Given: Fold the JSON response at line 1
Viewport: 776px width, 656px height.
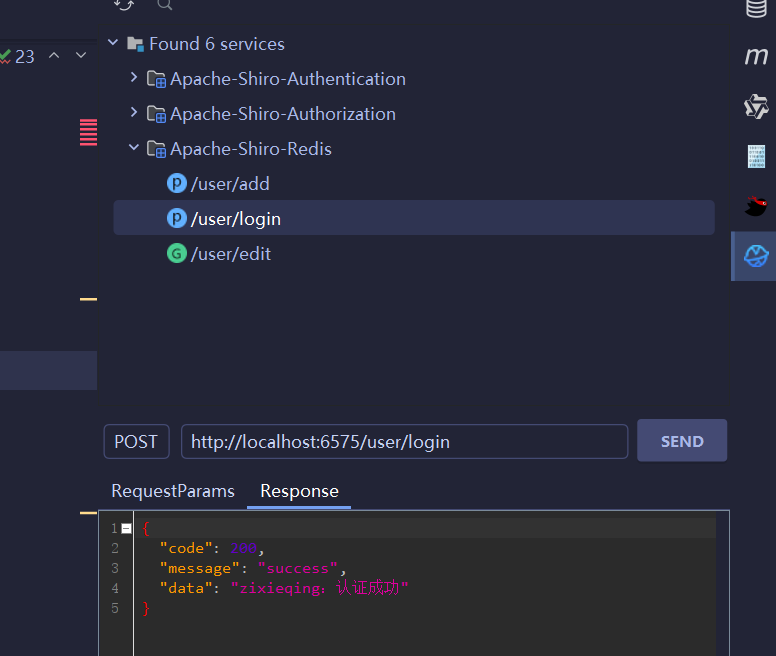Looking at the screenshot, I should click(x=127, y=529).
